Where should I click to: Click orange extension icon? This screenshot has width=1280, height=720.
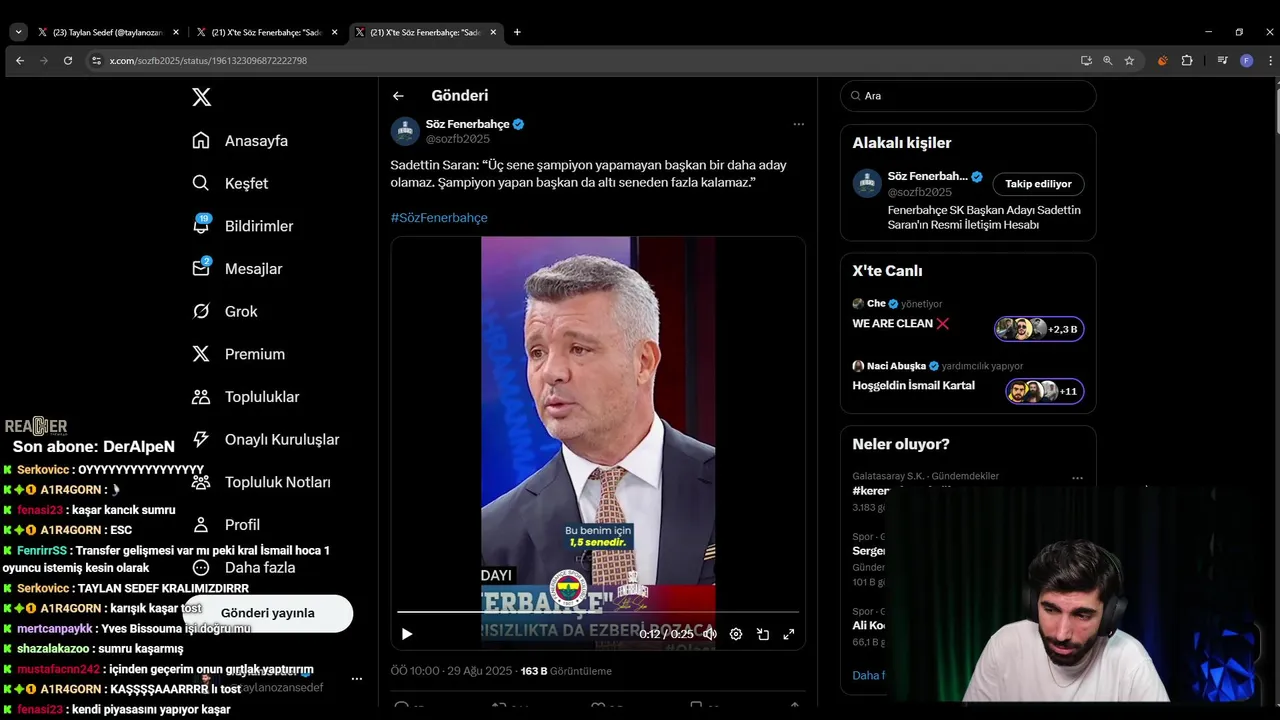pos(1162,61)
